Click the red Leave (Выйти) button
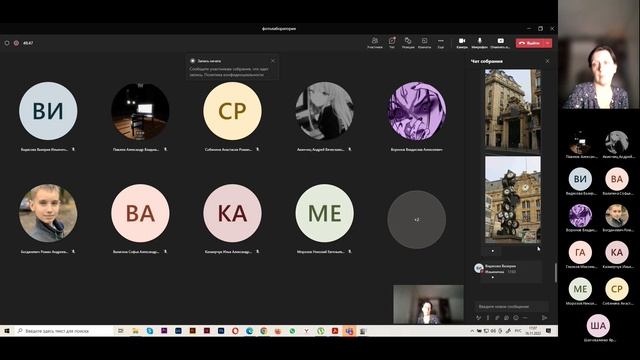The image size is (640, 360). coord(530,43)
